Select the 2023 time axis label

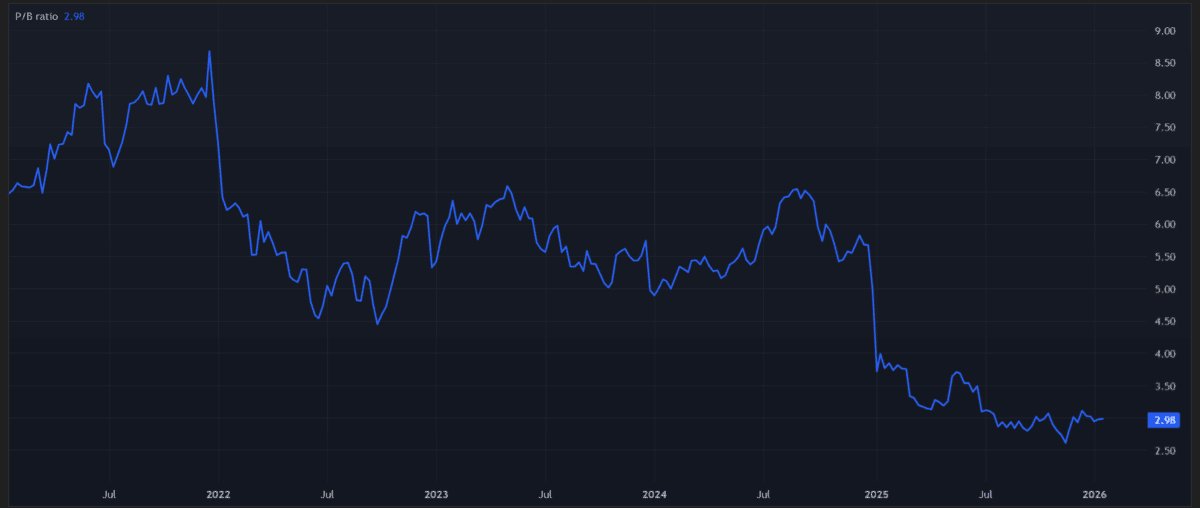436,494
